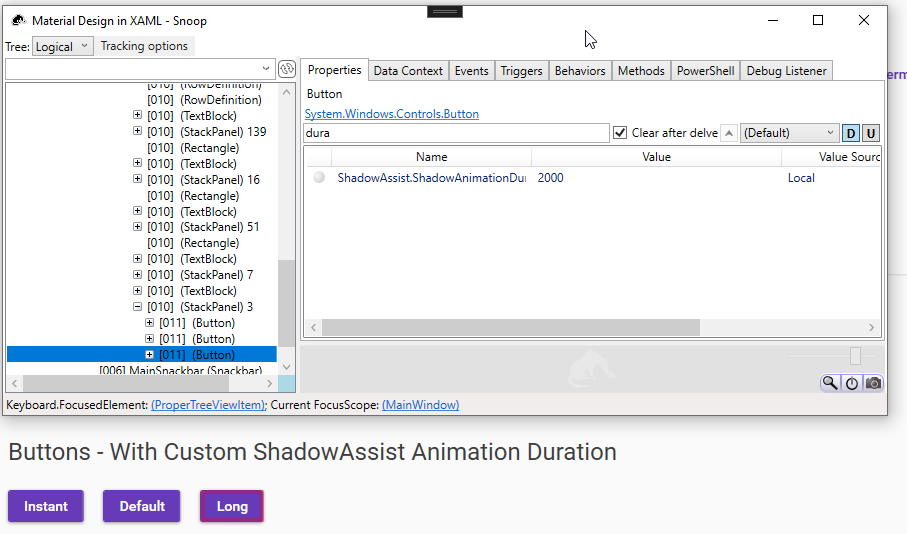Click the (ProperTreeViewItem) focused element link
Viewport: 907px width, 534px height.
208,405
